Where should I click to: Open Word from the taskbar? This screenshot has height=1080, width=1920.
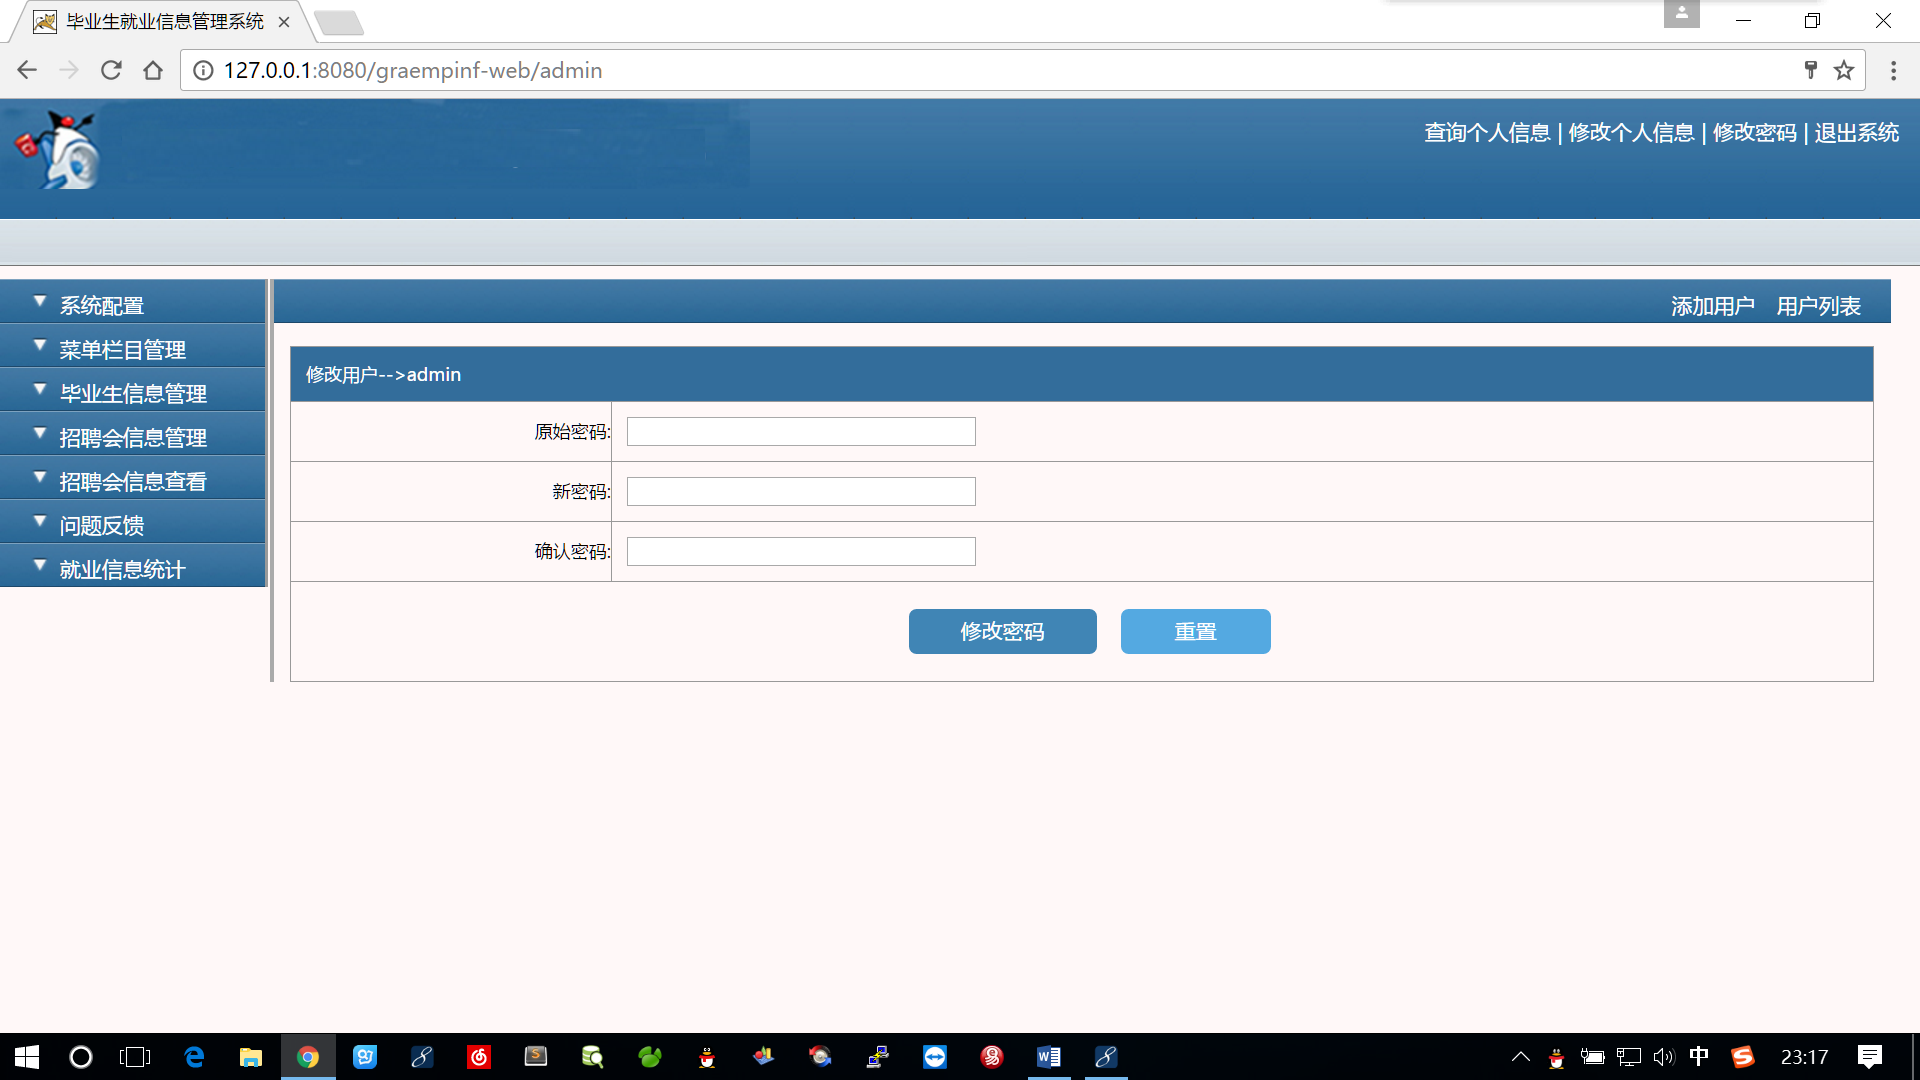(1048, 1057)
